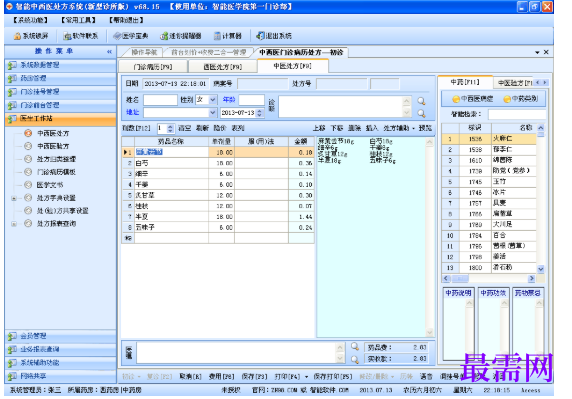Switch to the 西医处方 tab
The width and height of the screenshot is (572, 399).
pos(223,67)
